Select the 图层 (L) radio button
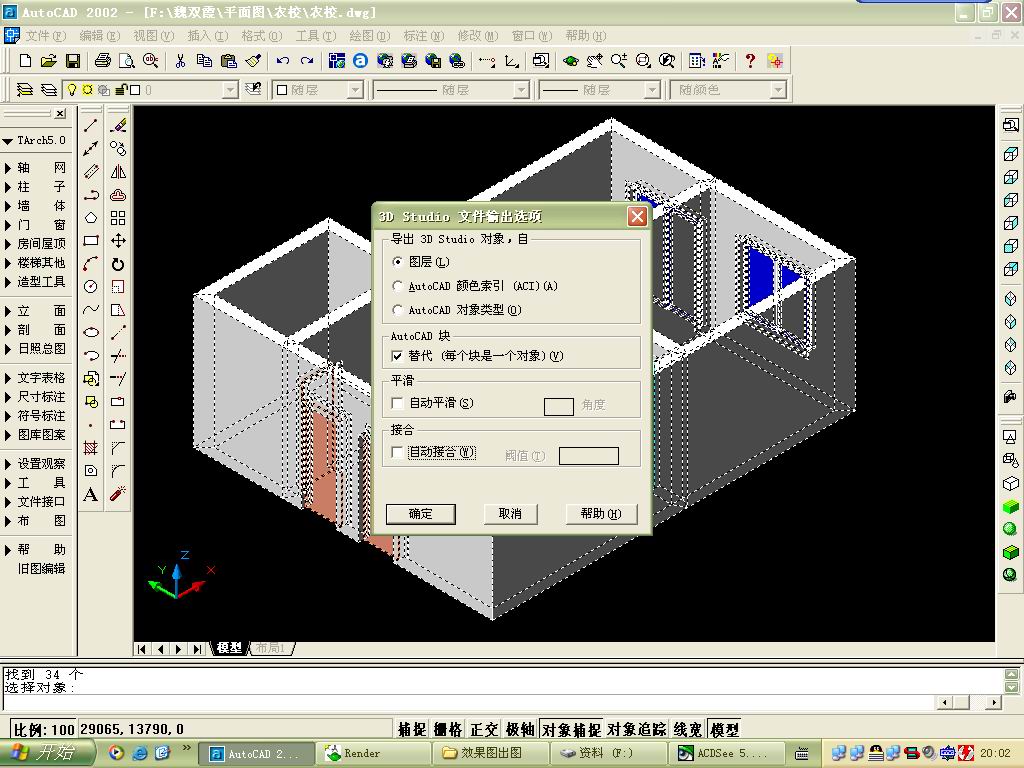Image resolution: width=1024 pixels, height=768 pixels. pos(397,262)
